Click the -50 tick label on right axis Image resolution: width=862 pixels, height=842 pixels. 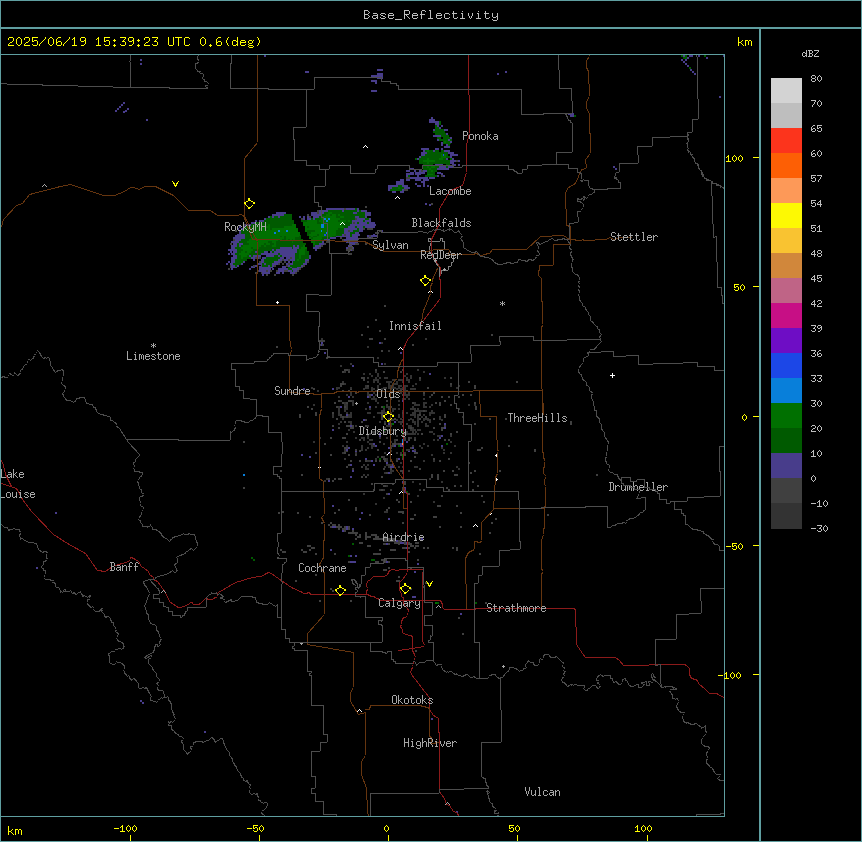[x=734, y=546]
